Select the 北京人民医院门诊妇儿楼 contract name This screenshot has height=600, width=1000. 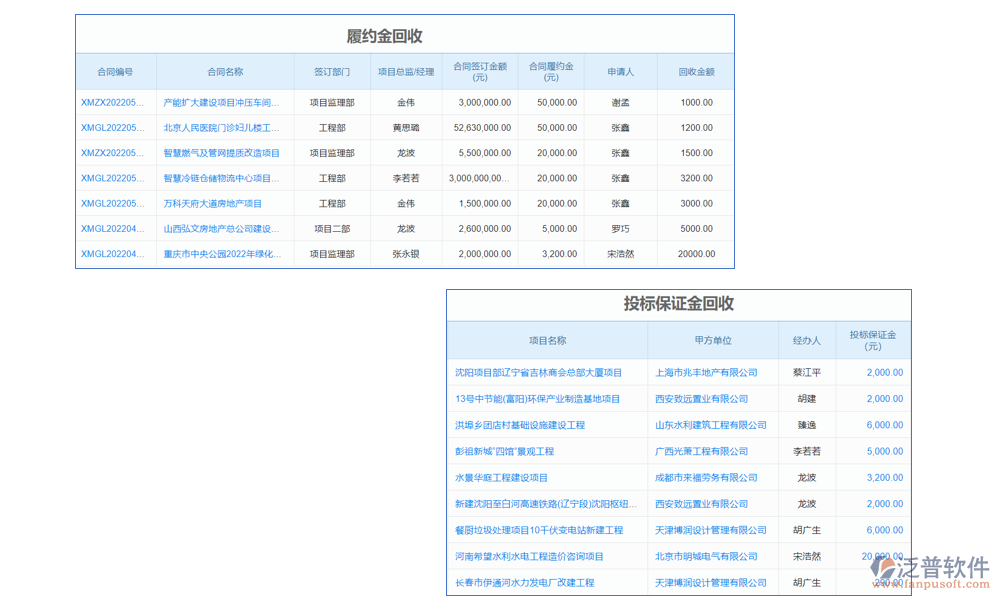[219, 127]
